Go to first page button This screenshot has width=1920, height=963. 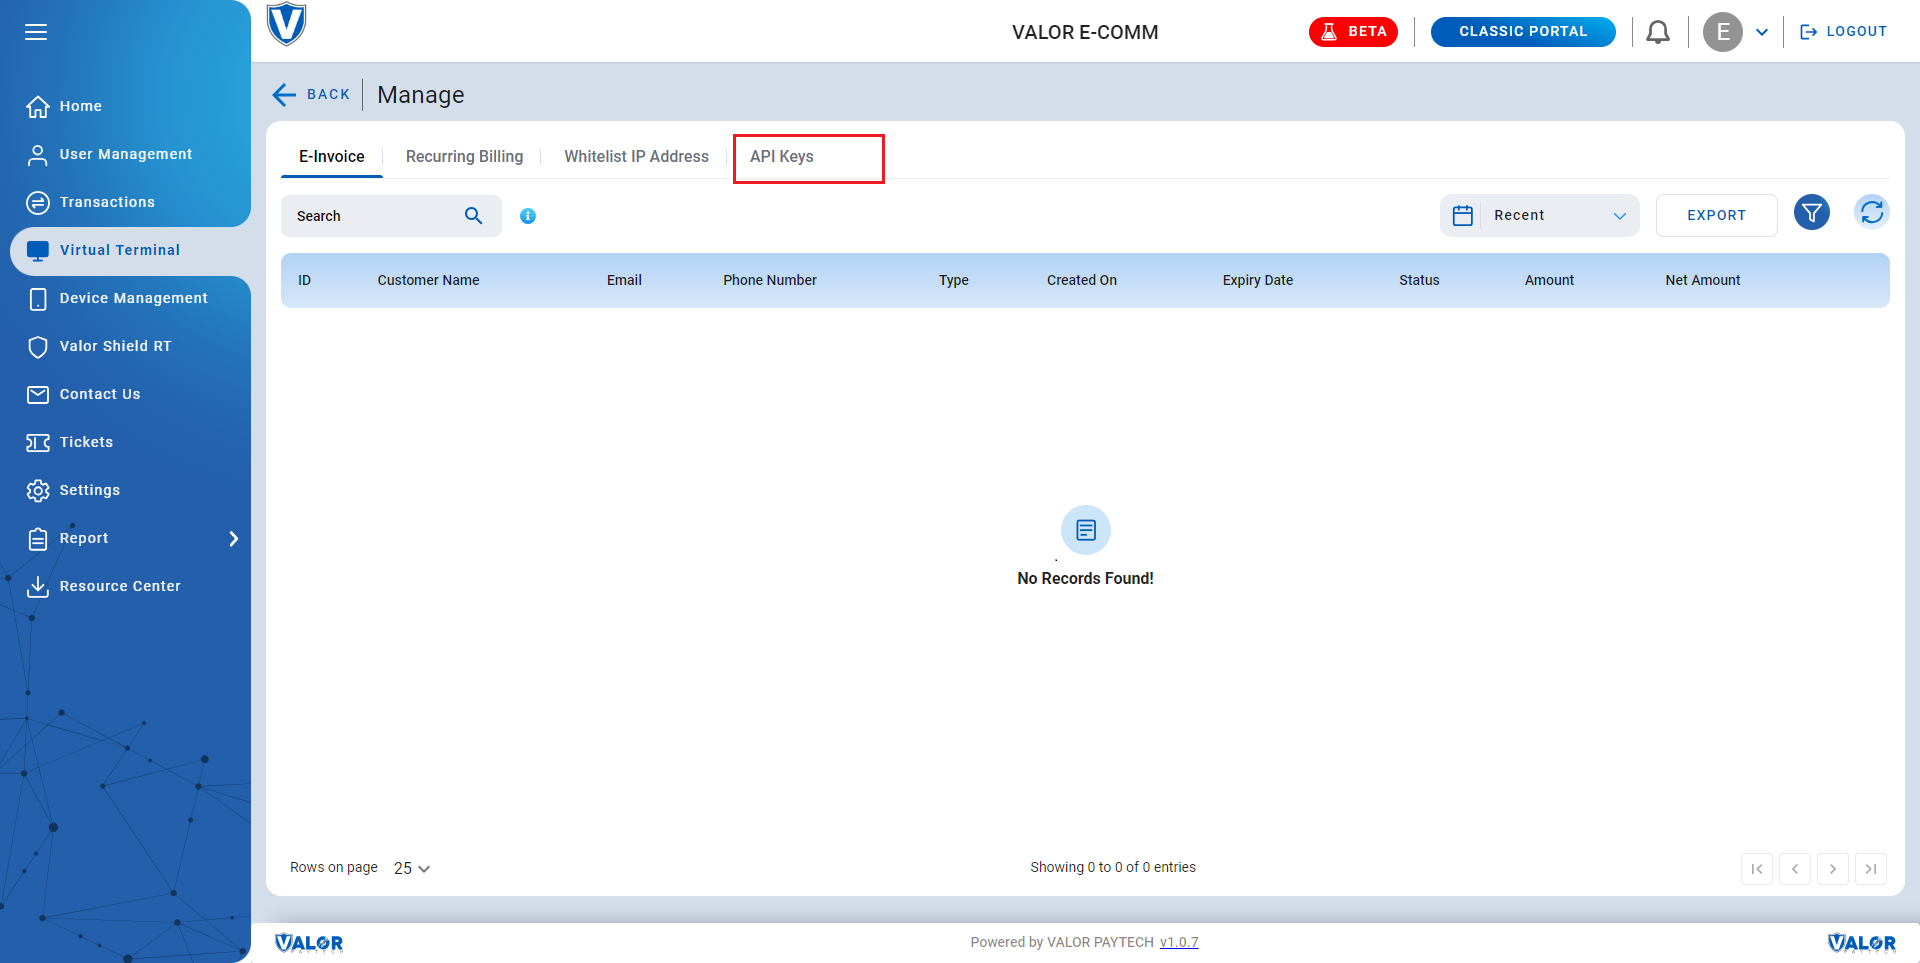pyautogui.click(x=1757, y=869)
